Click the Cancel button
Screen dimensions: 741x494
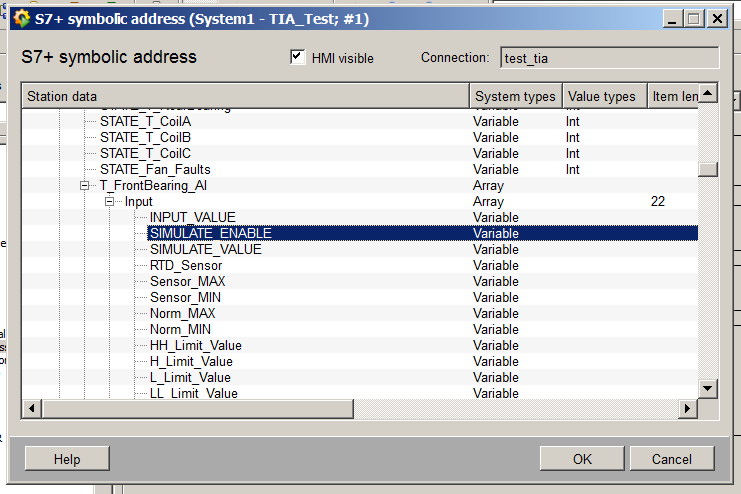click(x=672, y=459)
